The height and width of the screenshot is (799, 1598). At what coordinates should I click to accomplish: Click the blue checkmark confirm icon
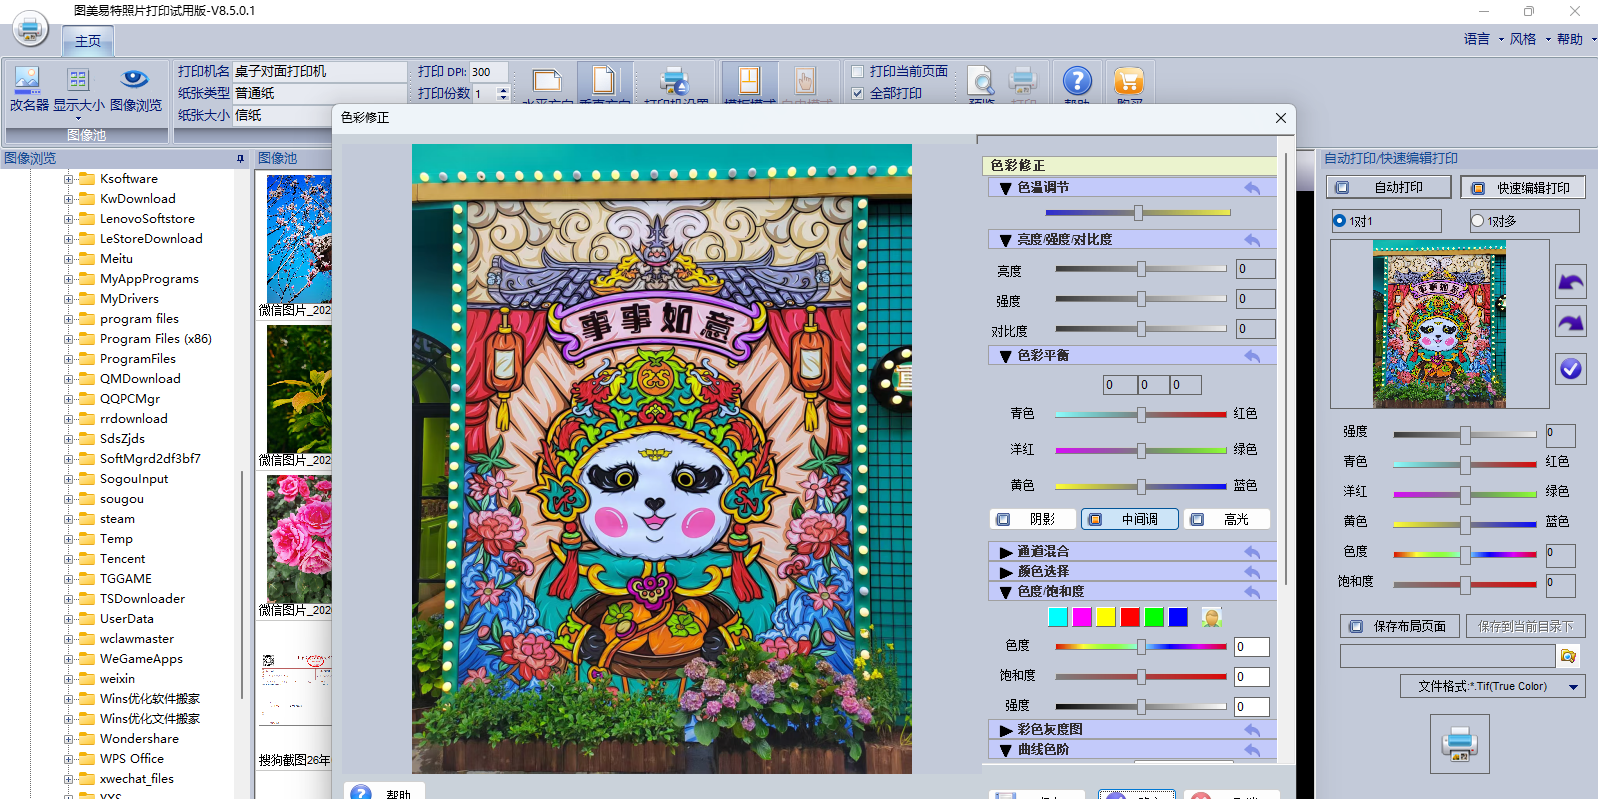click(1571, 369)
